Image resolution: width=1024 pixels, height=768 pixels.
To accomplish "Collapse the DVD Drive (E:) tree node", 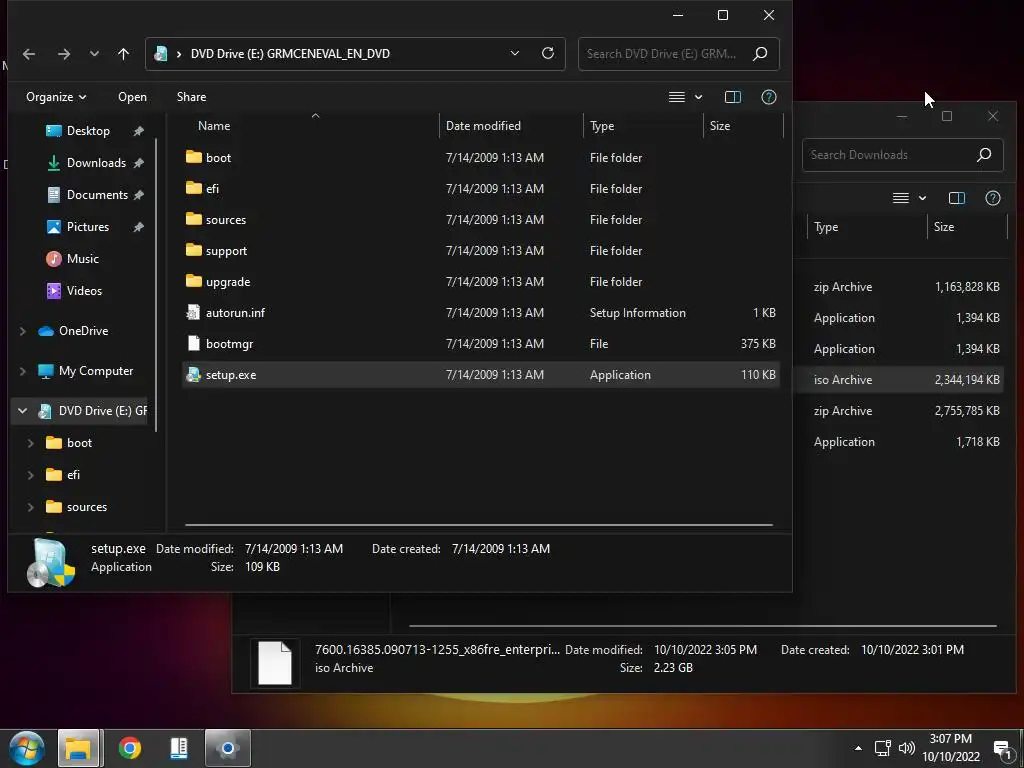I will (x=23, y=411).
